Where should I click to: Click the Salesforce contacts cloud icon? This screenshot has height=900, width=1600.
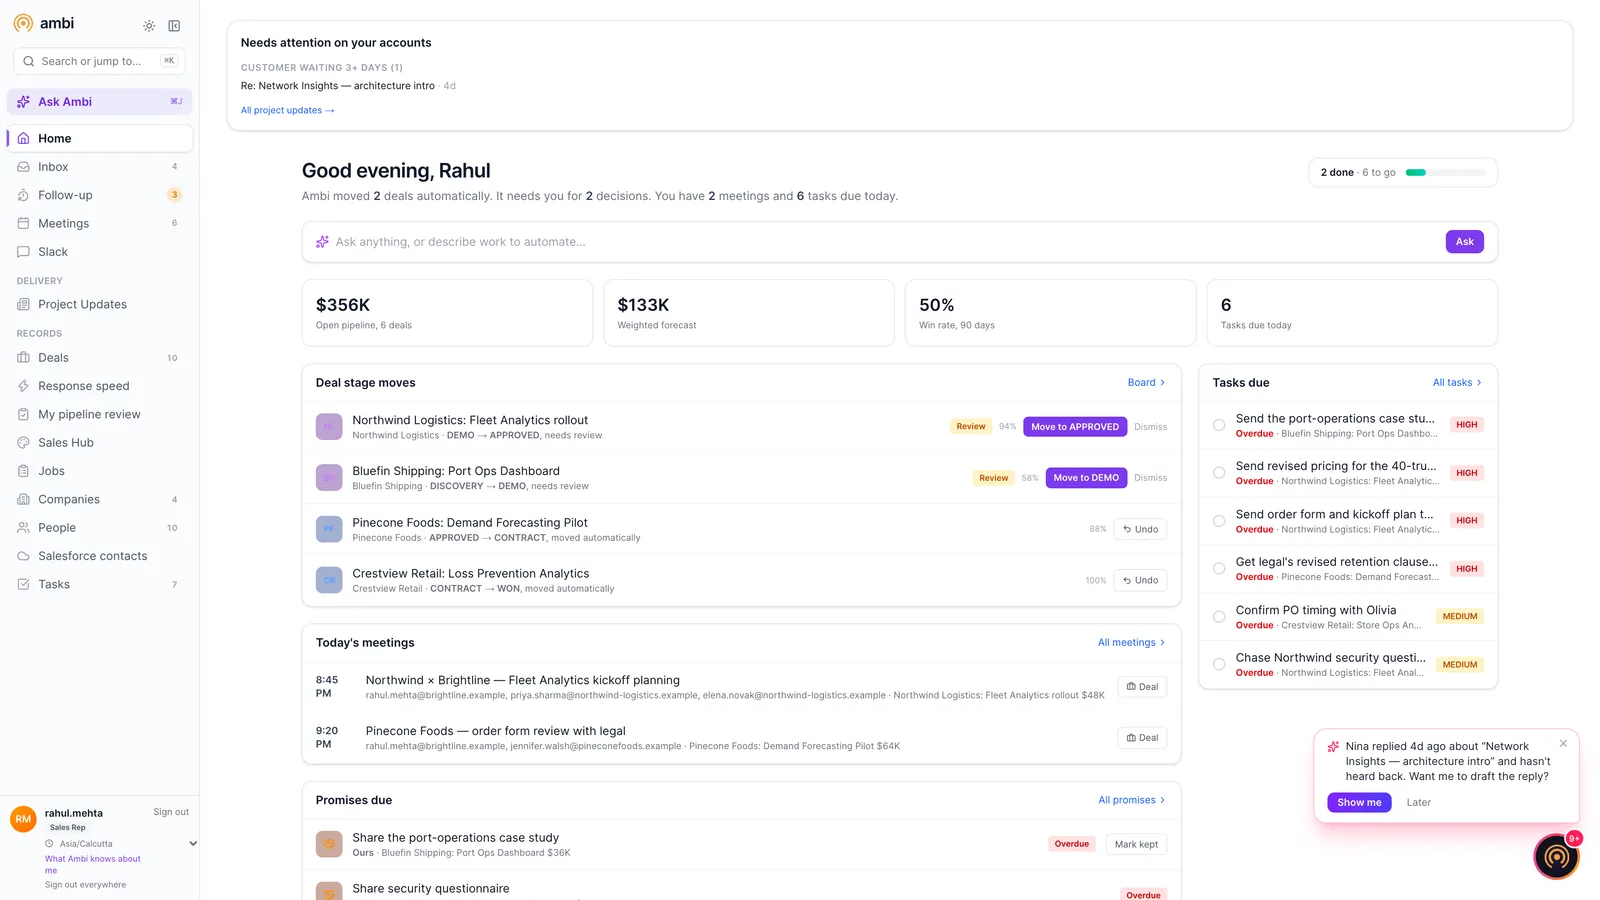pyautogui.click(x=24, y=556)
